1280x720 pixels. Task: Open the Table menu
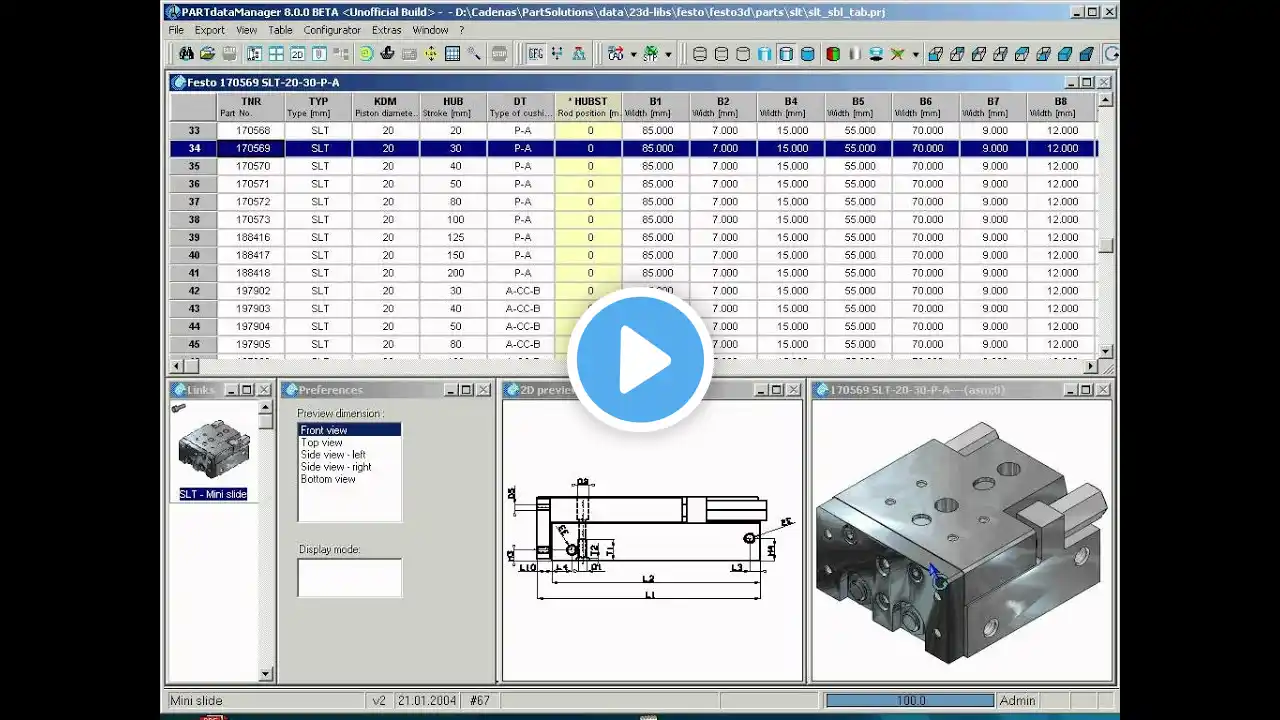click(x=280, y=30)
